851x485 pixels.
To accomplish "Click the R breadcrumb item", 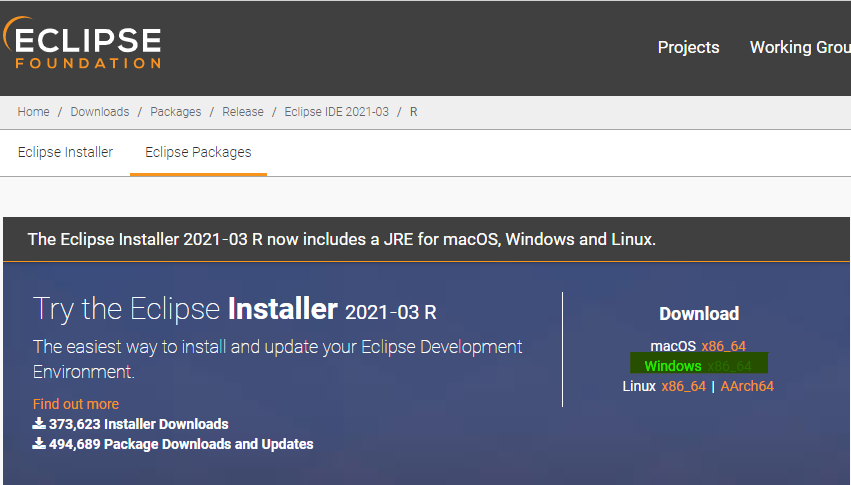I will click(x=414, y=112).
